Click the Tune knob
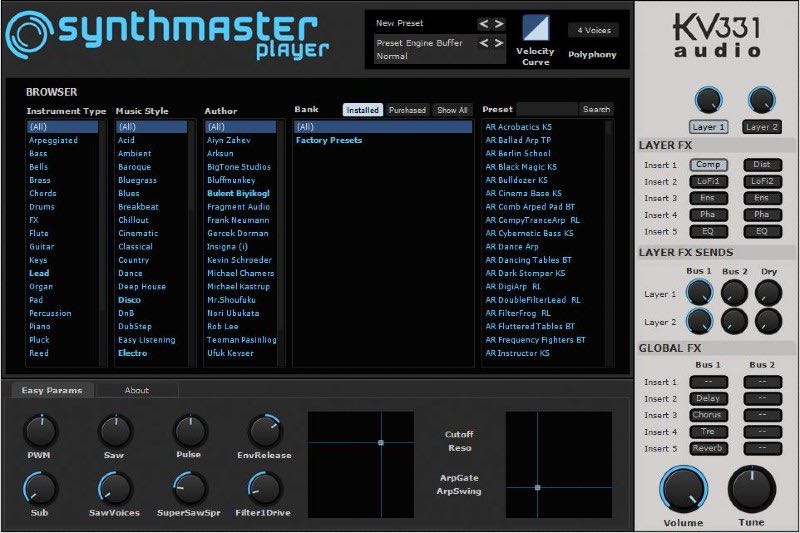This screenshot has height=533, width=800. 751,490
